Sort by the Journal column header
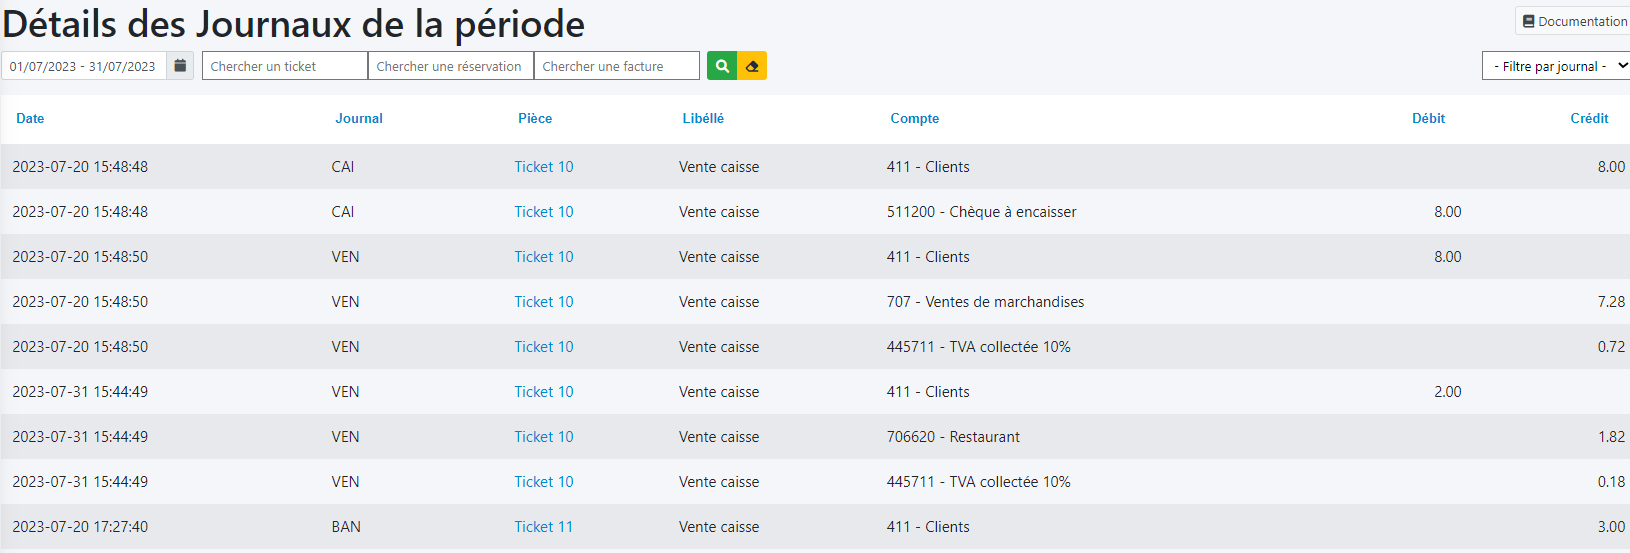 (x=359, y=118)
